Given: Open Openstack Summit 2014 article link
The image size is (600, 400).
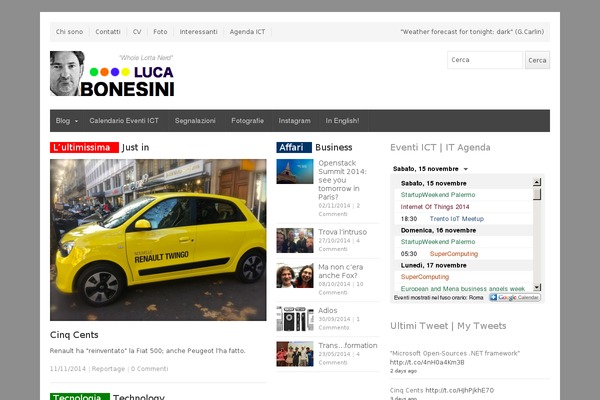Looking at the screenshot, I should point(342,180).
